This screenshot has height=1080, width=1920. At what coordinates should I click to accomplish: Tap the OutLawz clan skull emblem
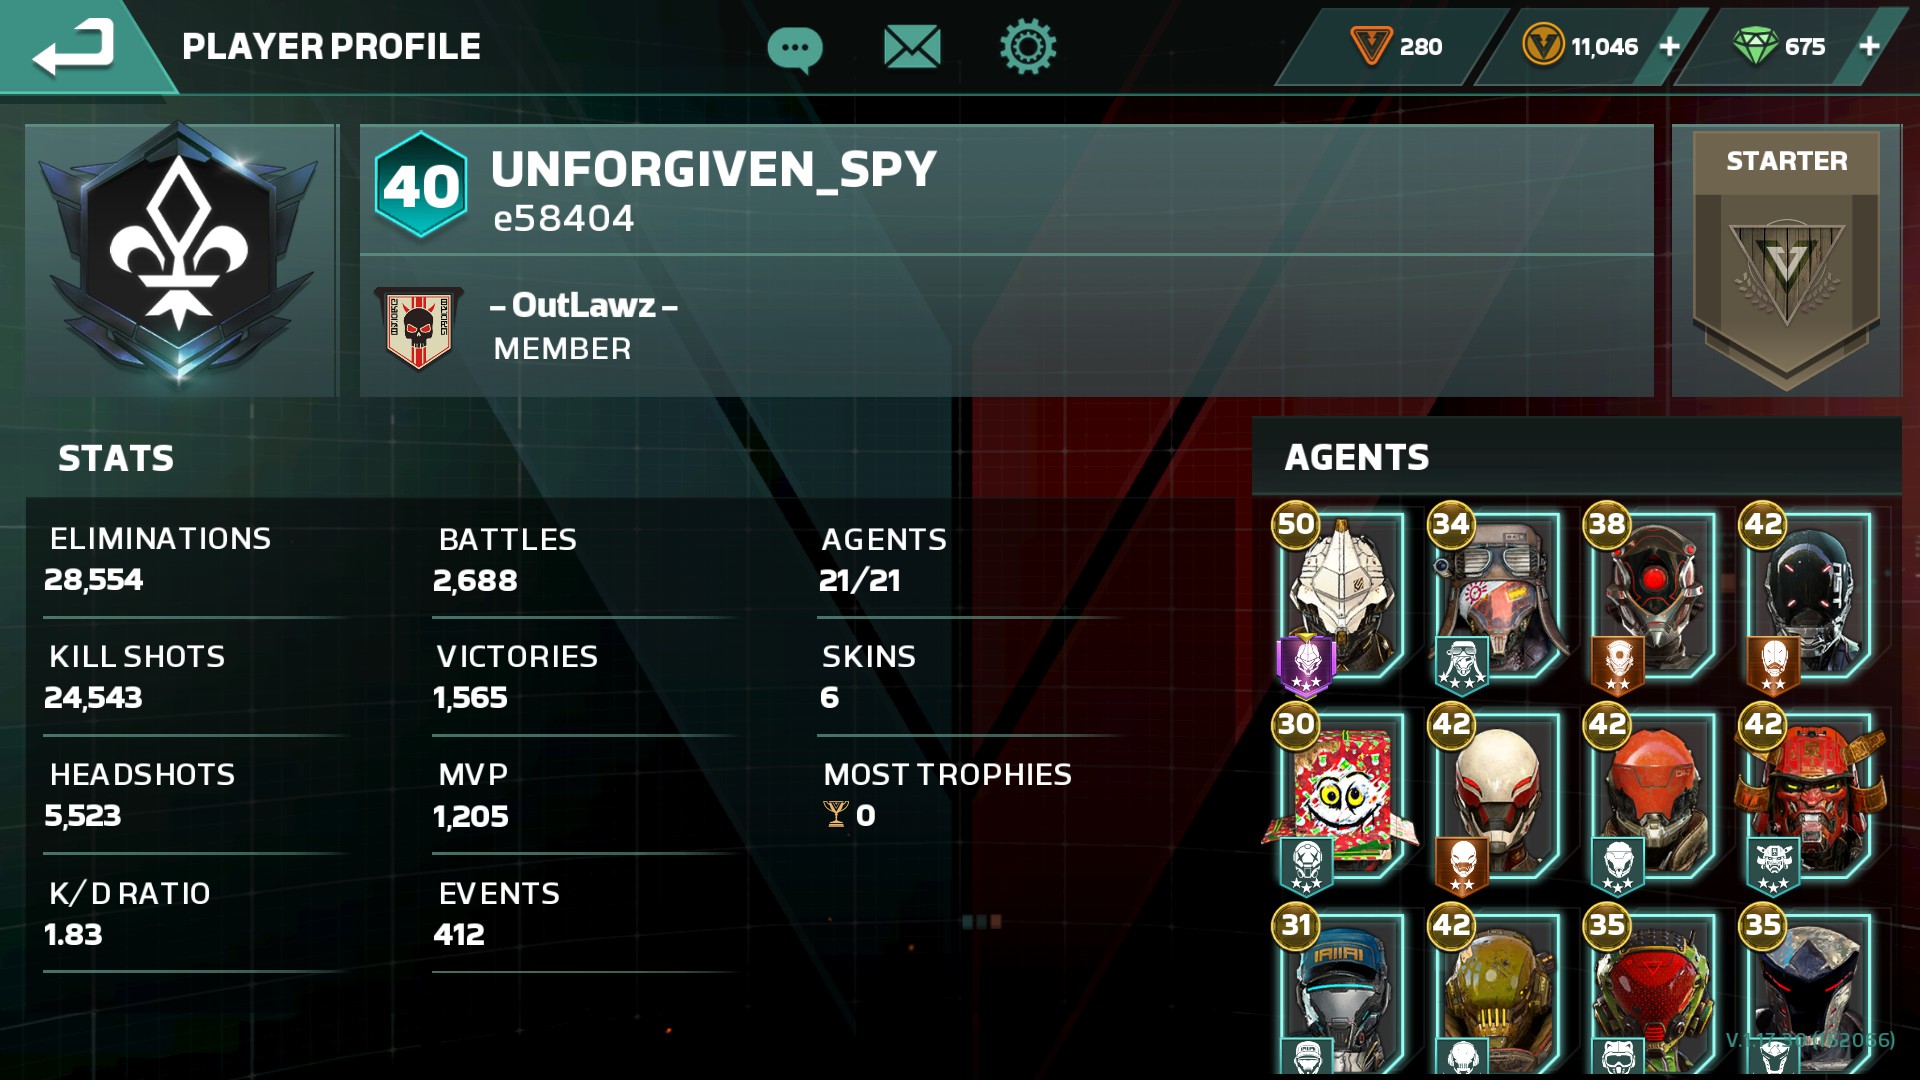coord(418,328)
